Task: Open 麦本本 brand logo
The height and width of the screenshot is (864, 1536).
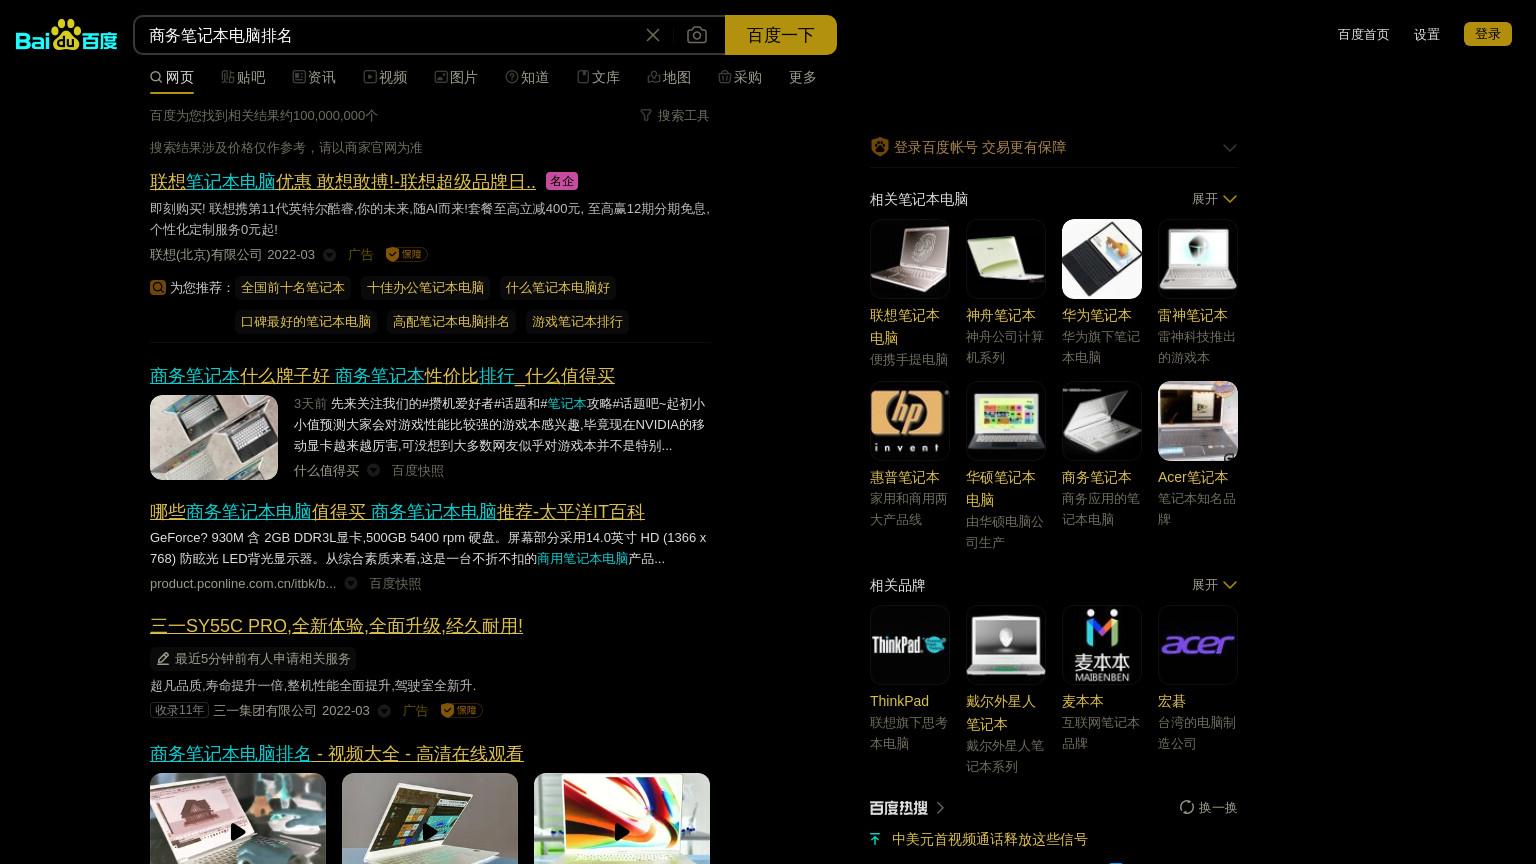Action: point(1102,645)
